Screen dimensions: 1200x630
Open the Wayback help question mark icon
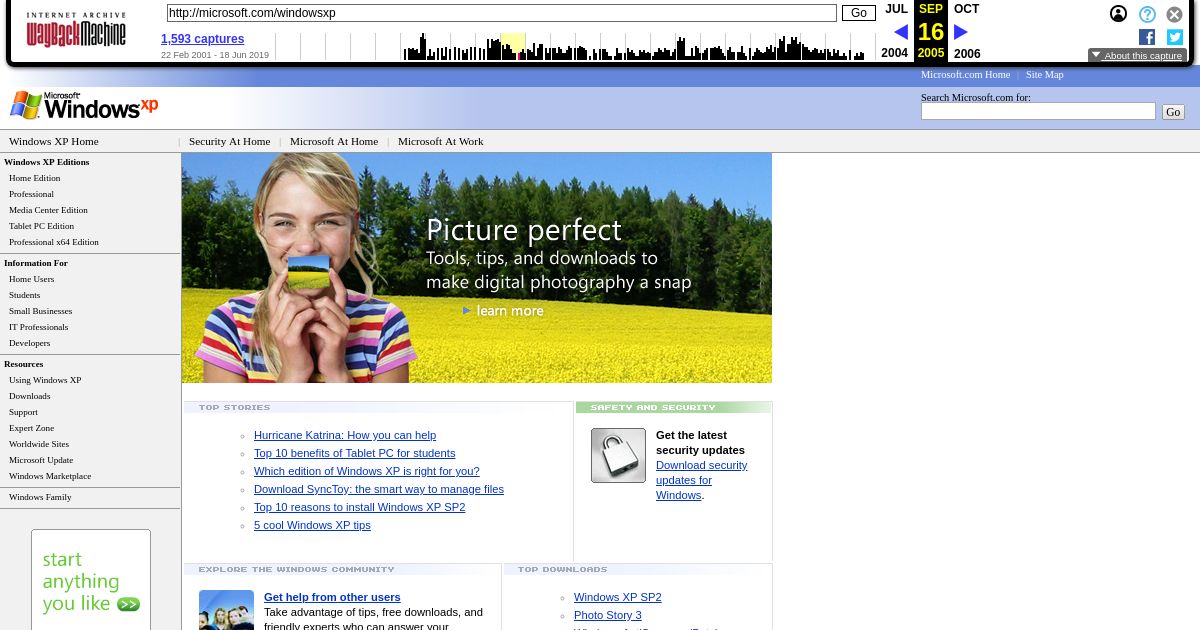point(1147,14)
